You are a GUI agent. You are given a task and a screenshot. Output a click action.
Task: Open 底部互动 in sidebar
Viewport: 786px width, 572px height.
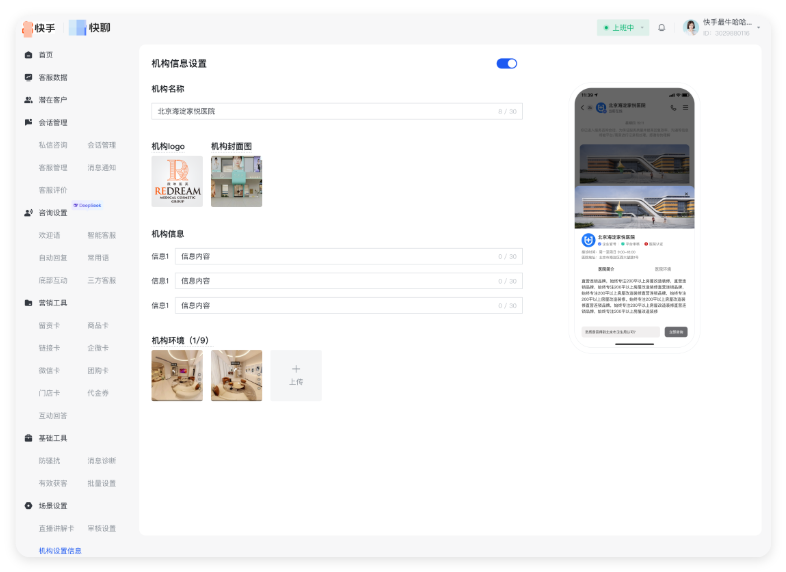click(x=53, y=280)
